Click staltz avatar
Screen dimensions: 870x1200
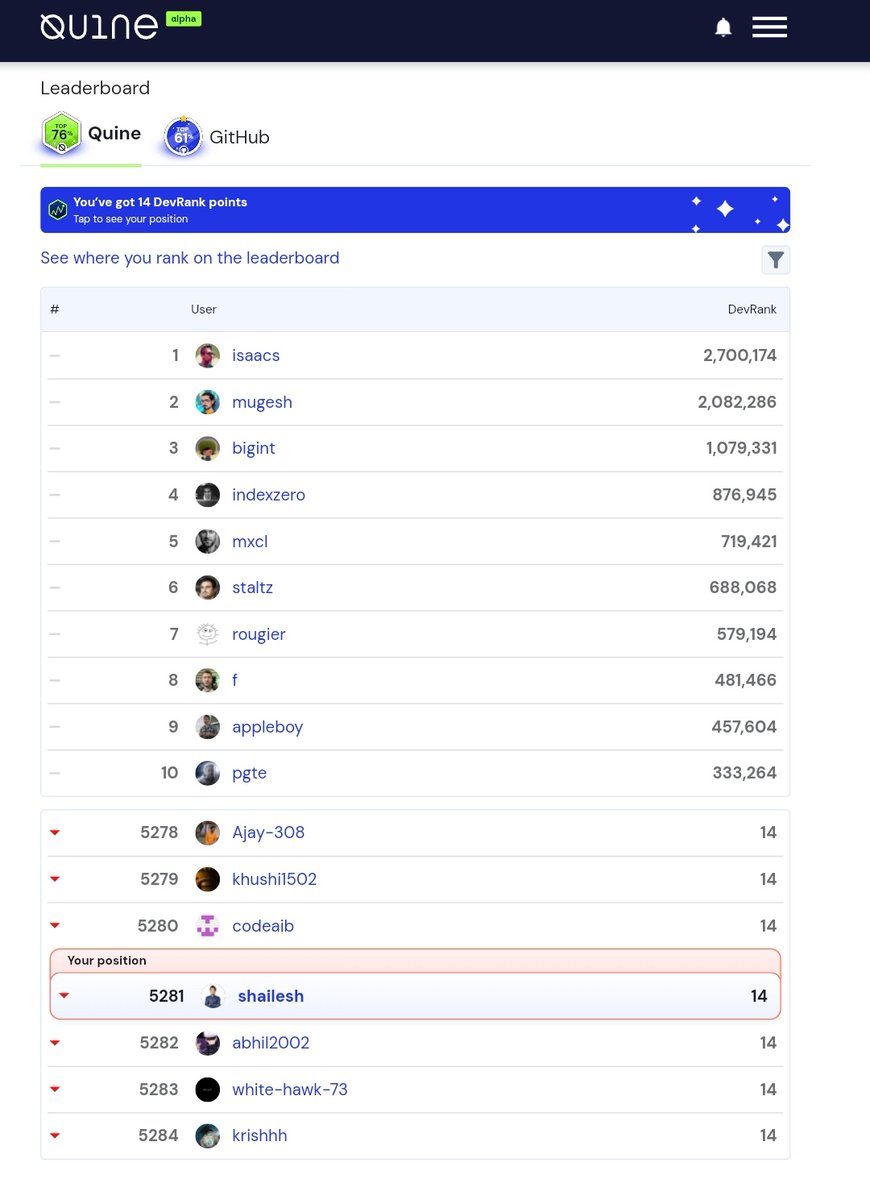[208, 587]
